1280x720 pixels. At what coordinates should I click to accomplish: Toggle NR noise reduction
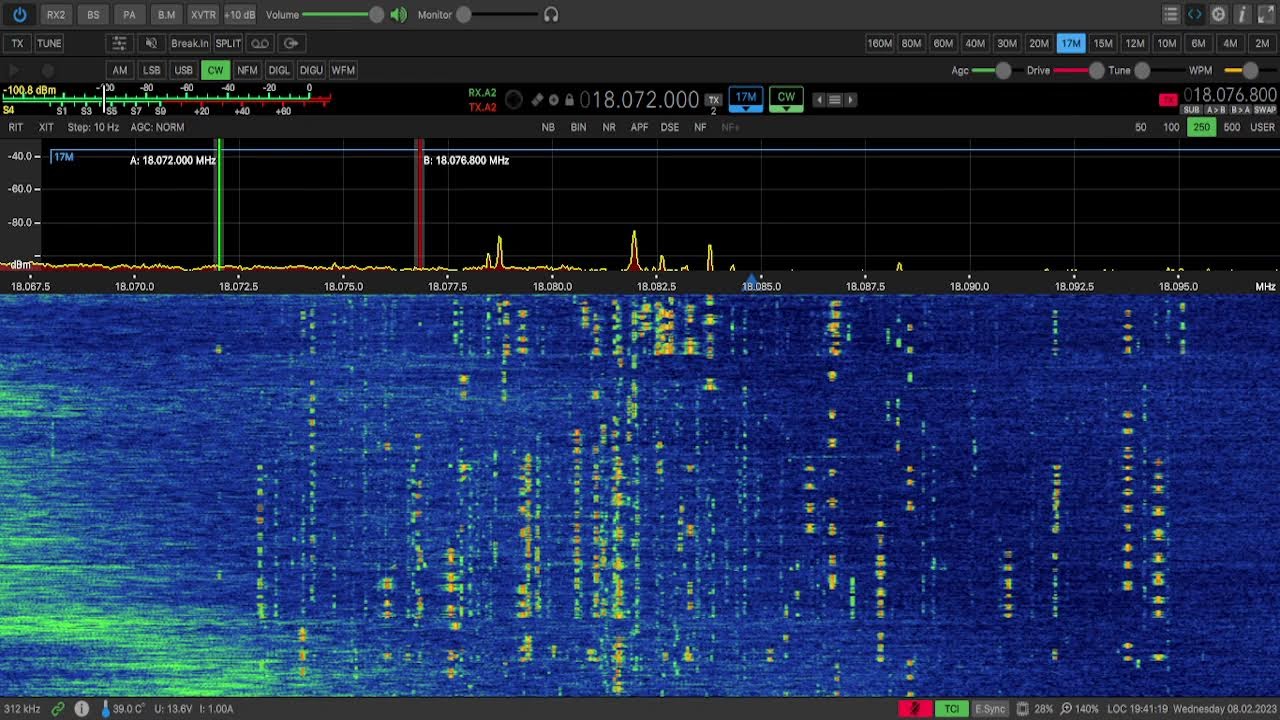tap(609, 128)
